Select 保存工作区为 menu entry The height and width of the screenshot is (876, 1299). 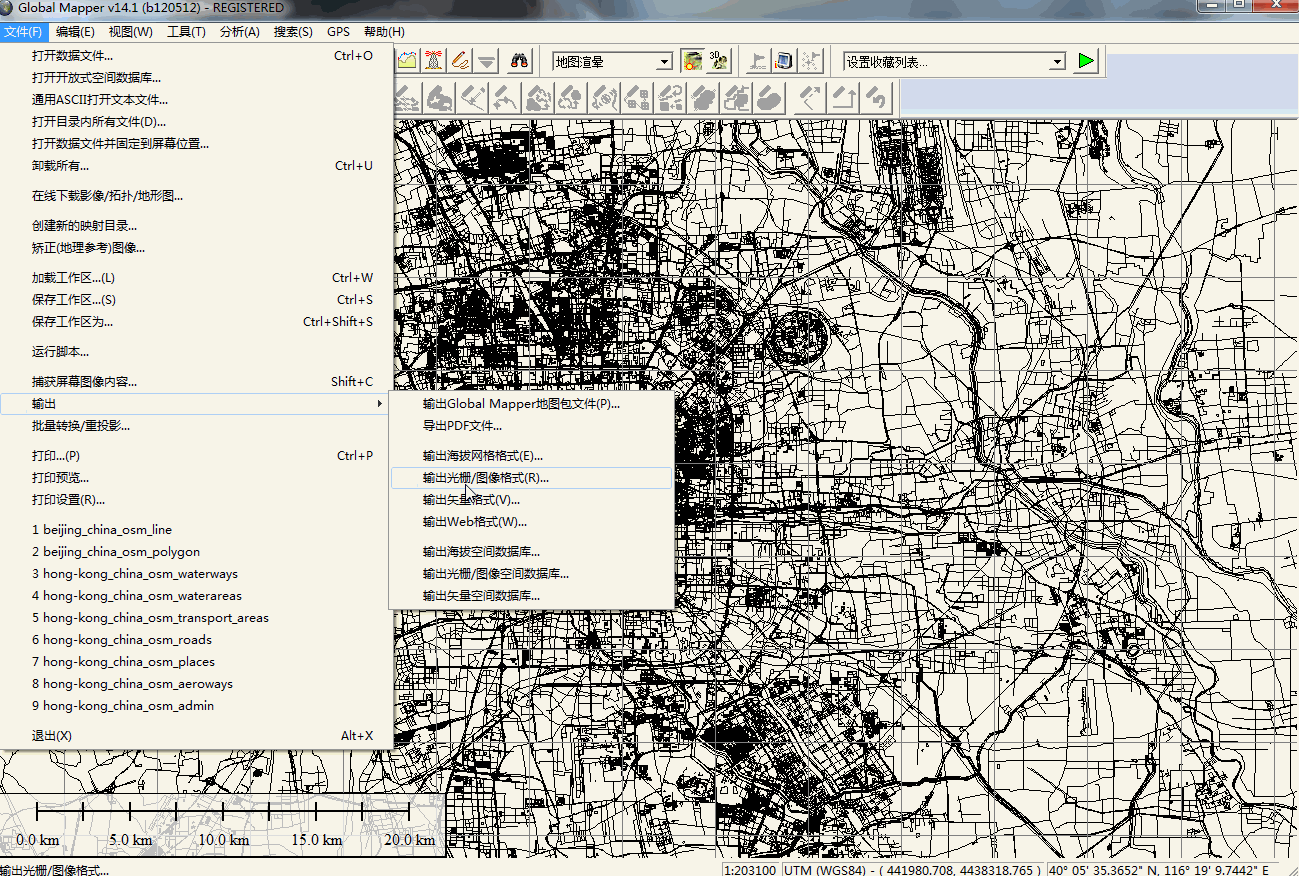72,322
